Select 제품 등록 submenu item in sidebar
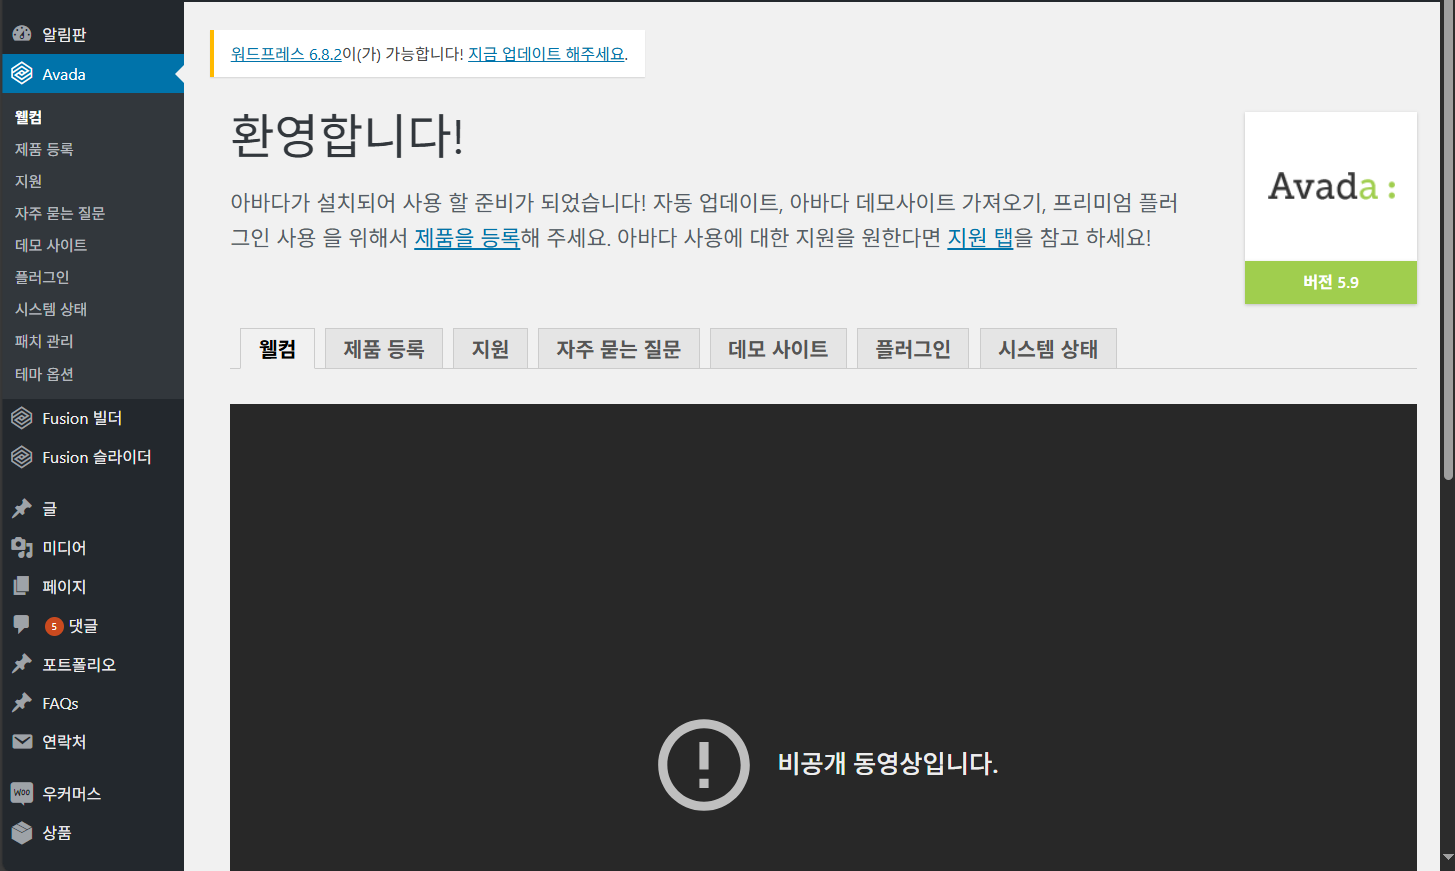The height and width of the screenshot is (871, 1455). point(44,149)
